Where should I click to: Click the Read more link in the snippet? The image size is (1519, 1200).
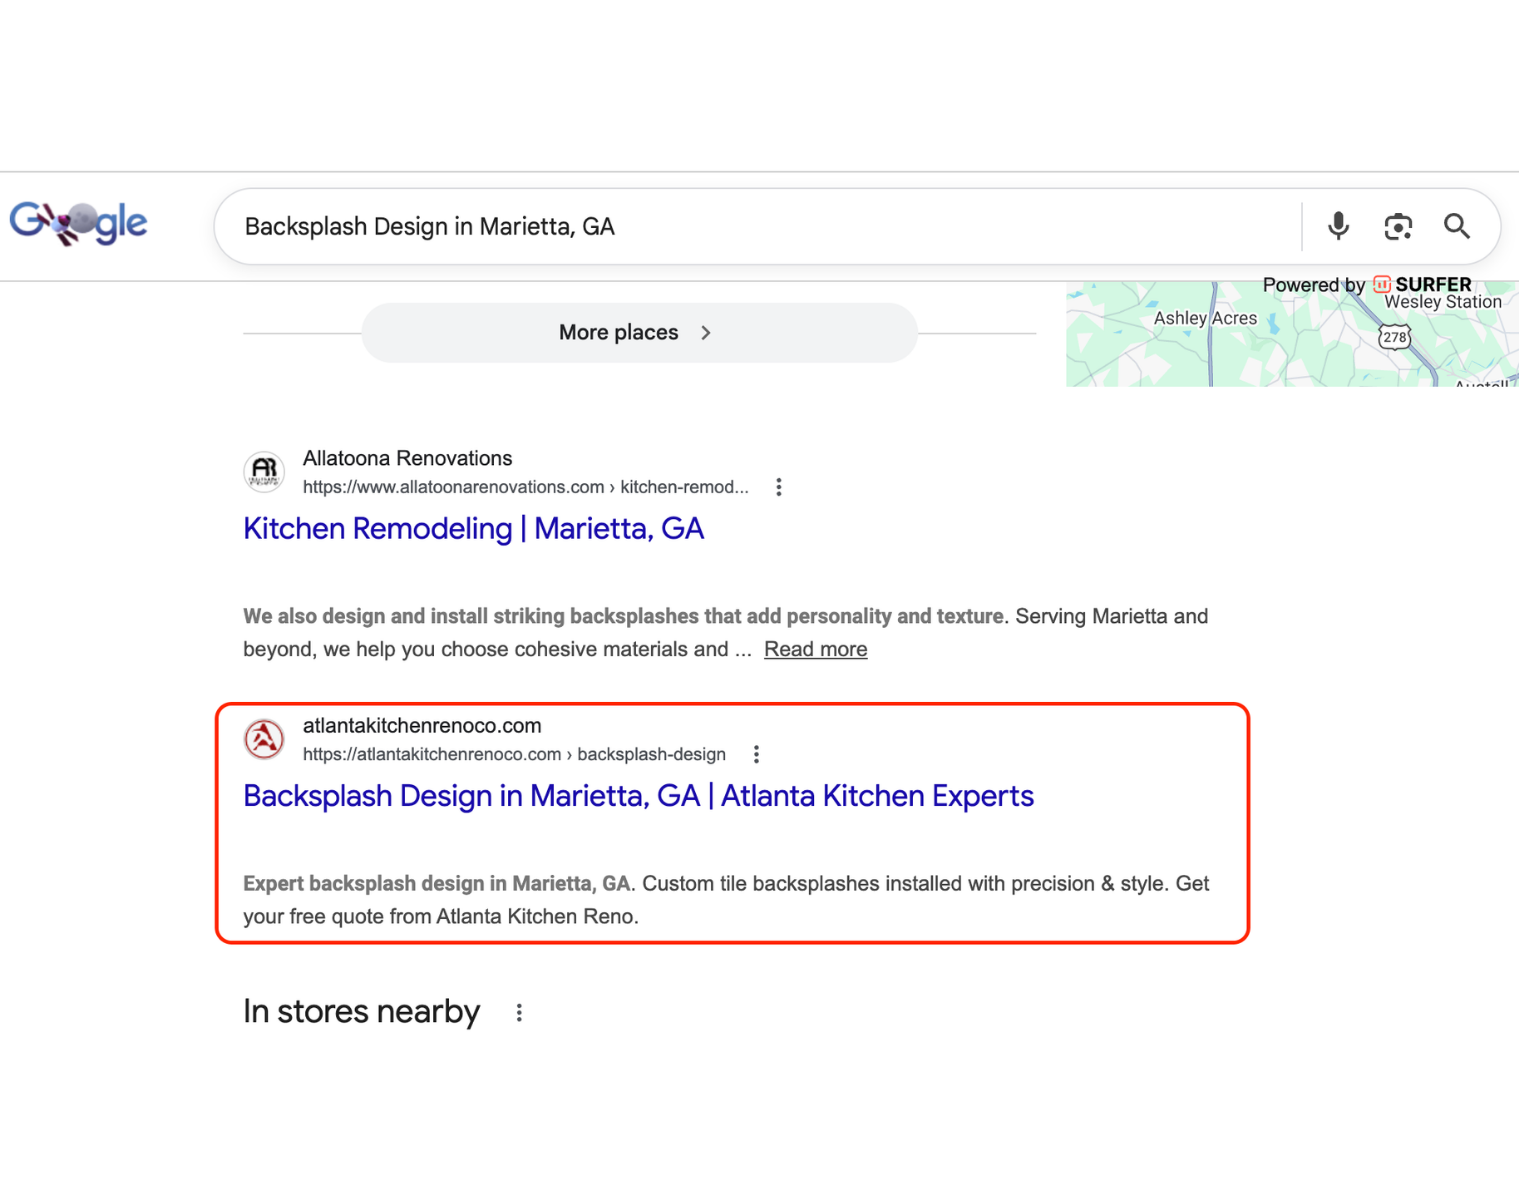coord(815,649)
